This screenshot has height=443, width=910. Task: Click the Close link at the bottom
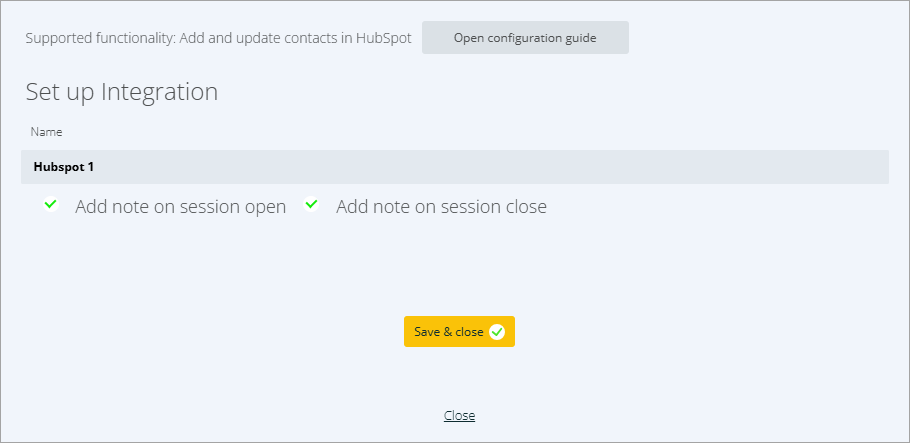[x=459, y=416]
